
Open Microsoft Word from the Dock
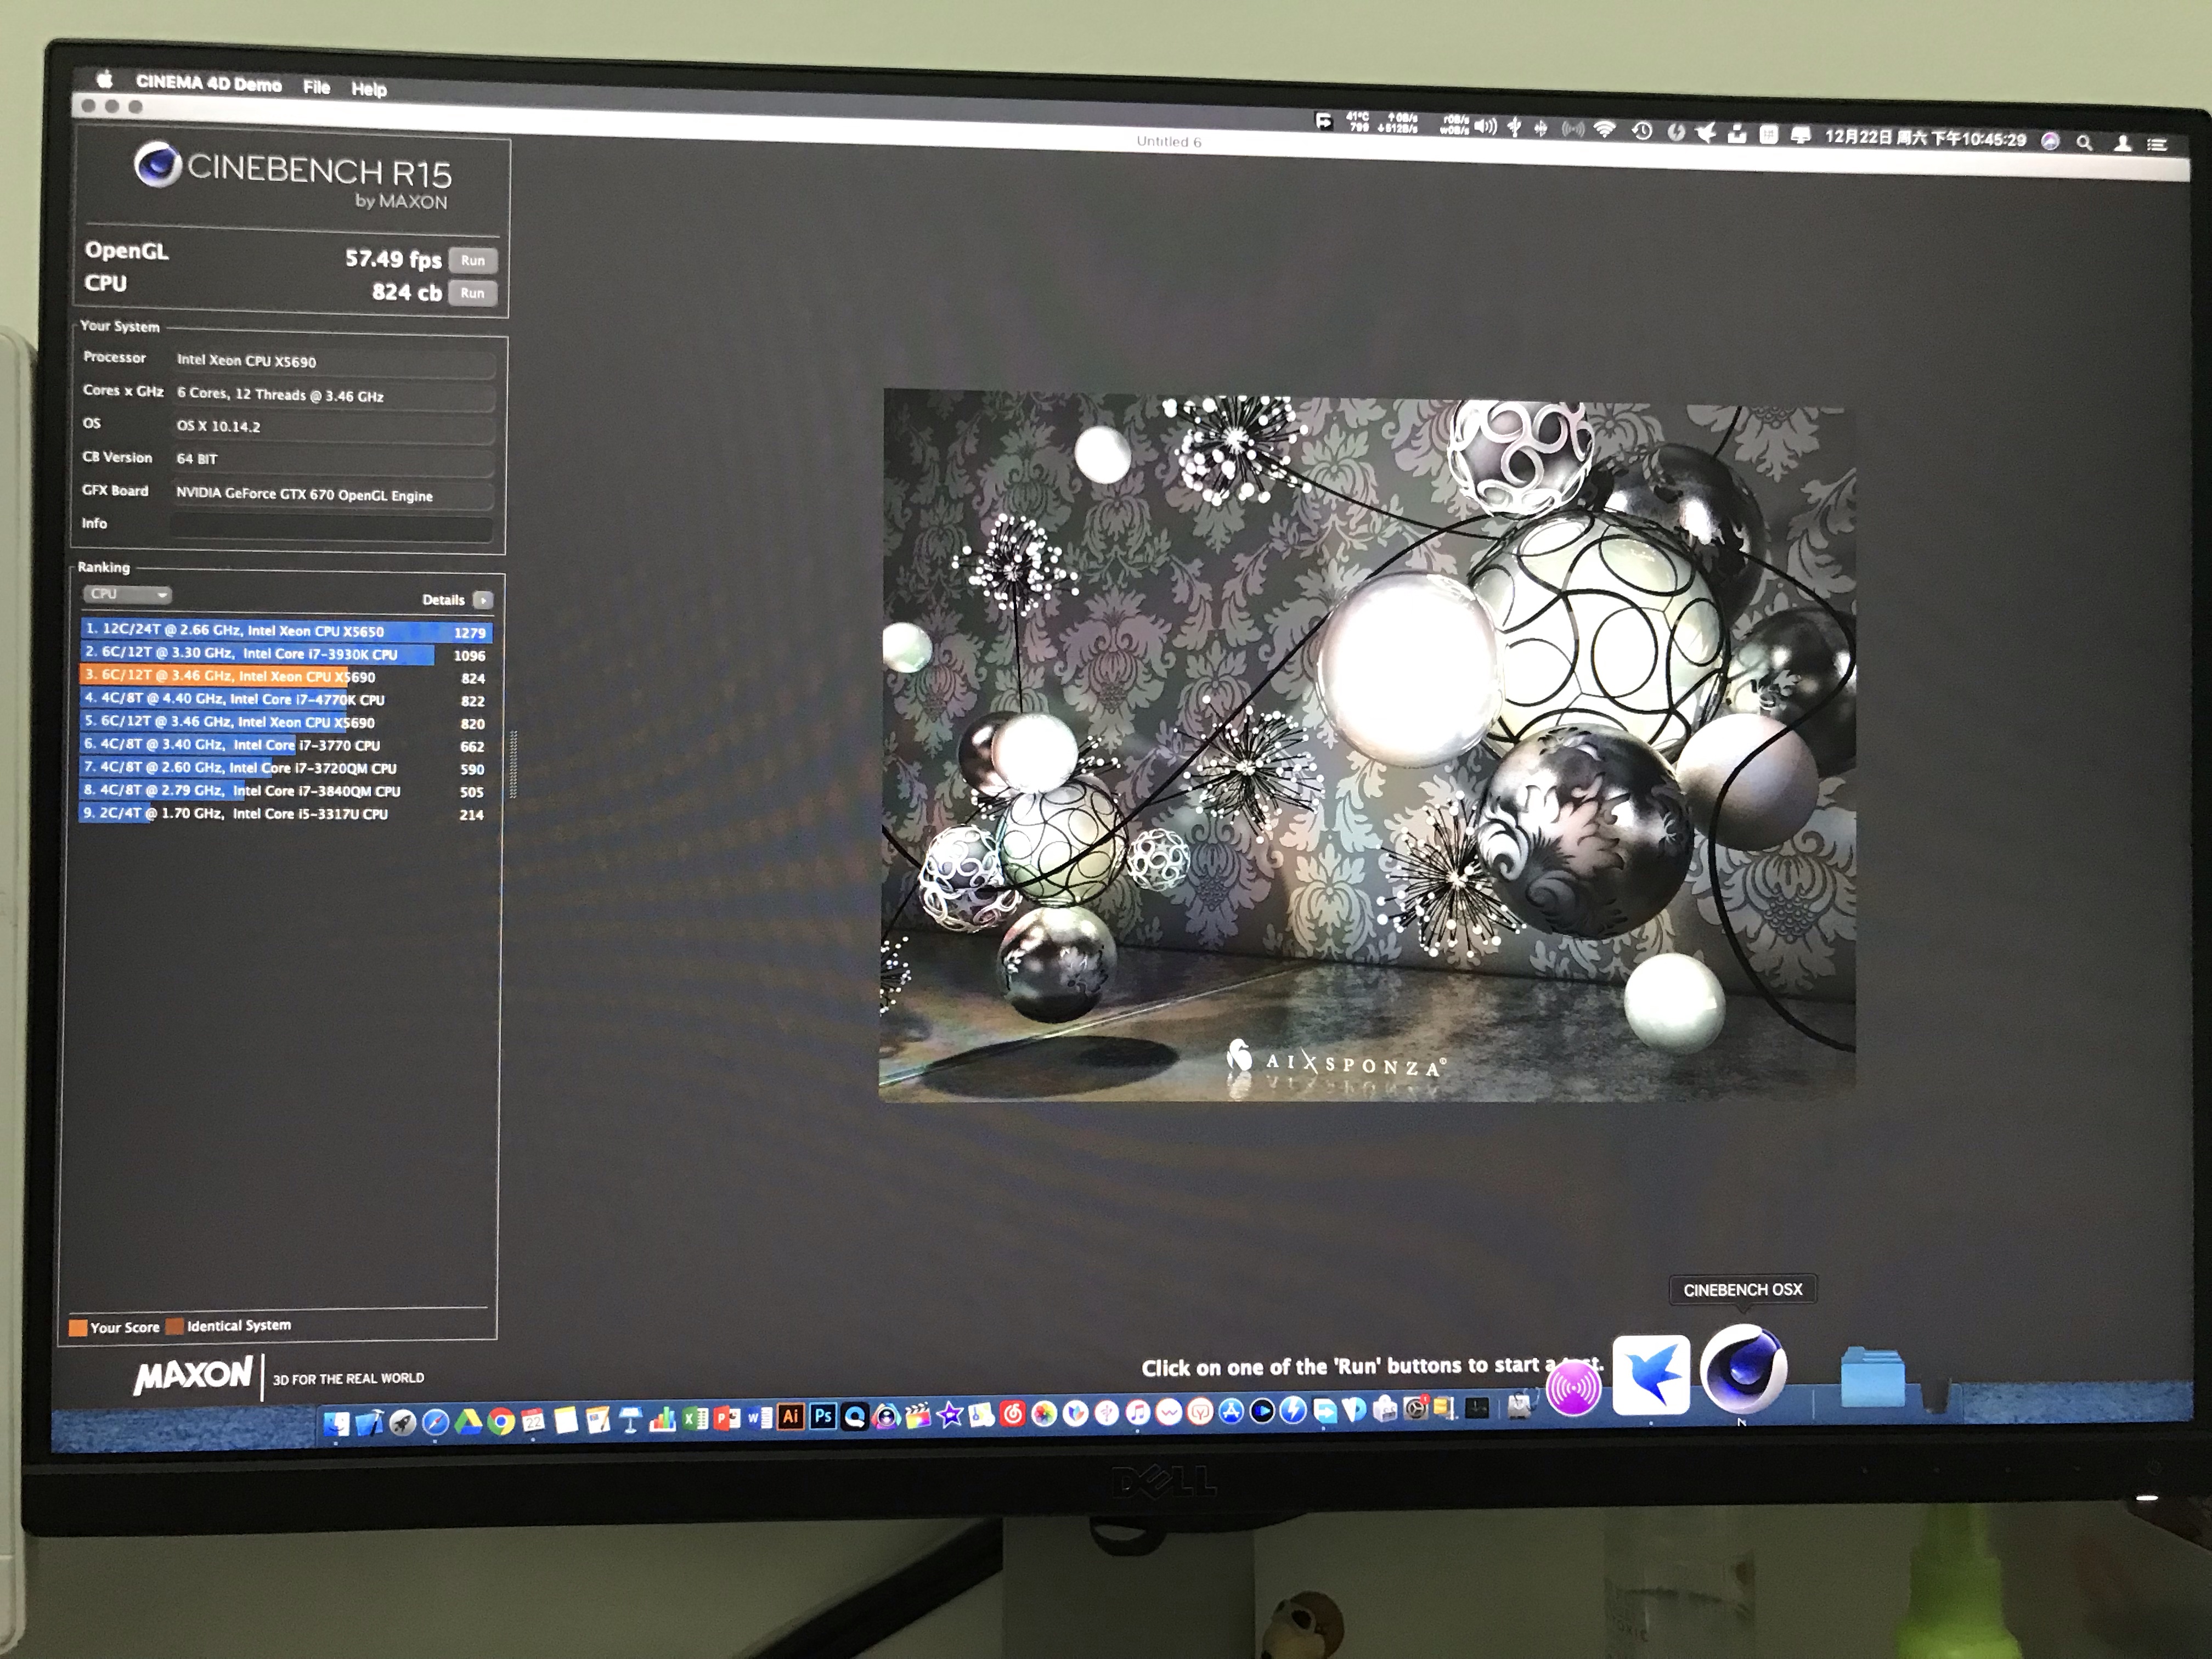[x=759, y=1418]
